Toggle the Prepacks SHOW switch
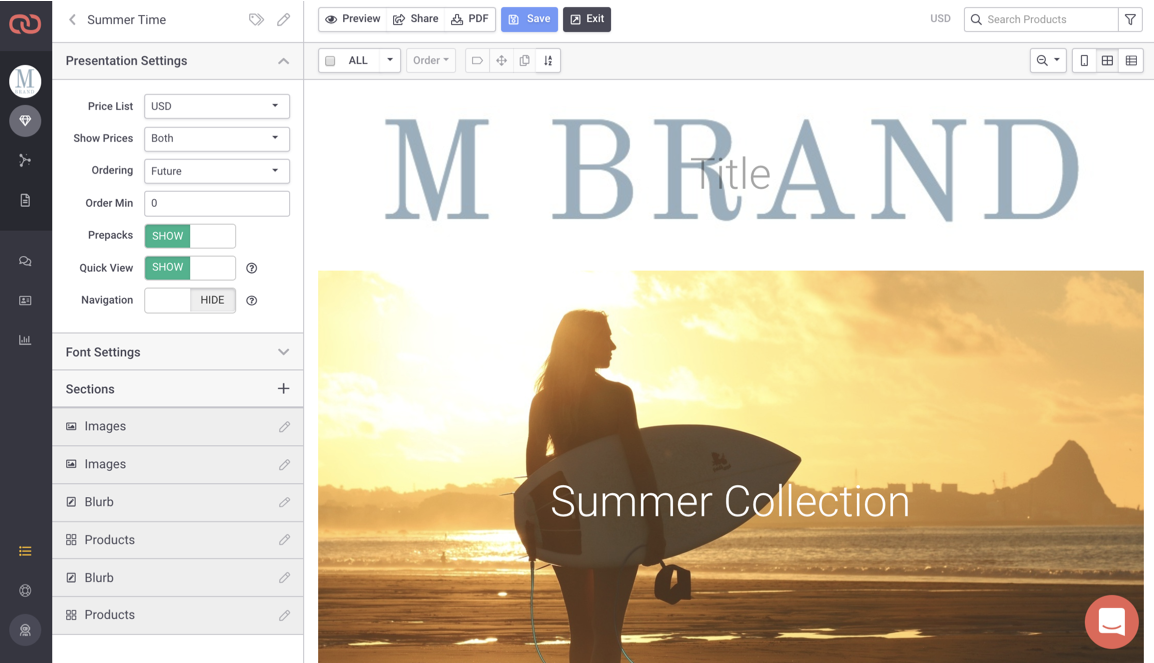 [x=190, y=236]
